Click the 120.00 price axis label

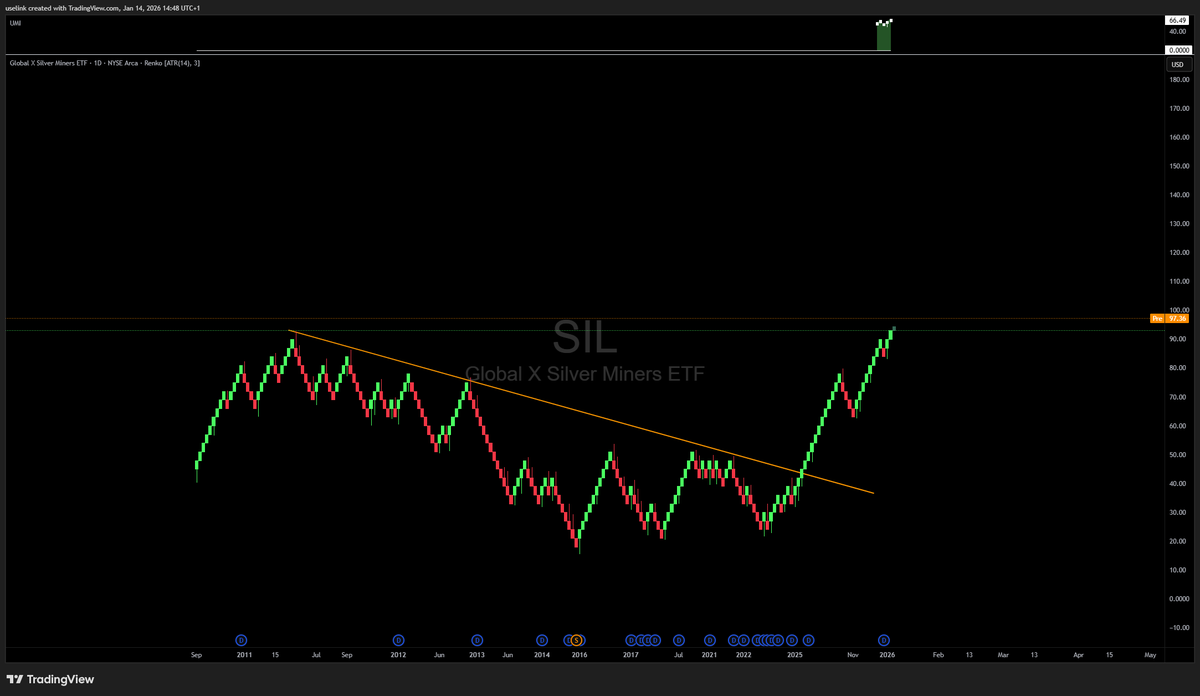(x=1178, y=252)
